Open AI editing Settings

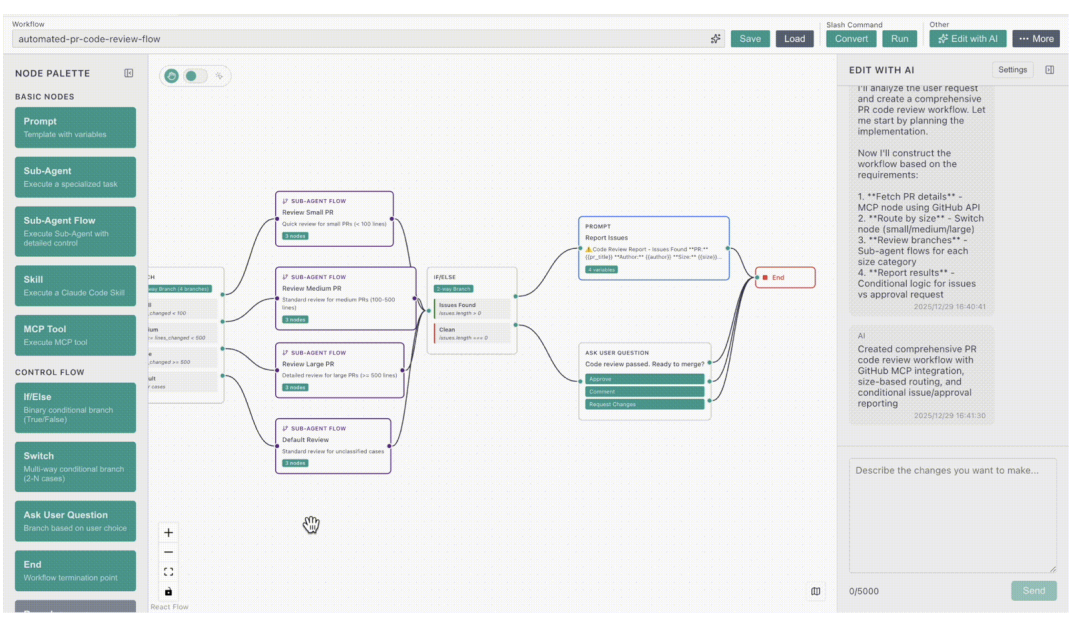(1012, 70)
